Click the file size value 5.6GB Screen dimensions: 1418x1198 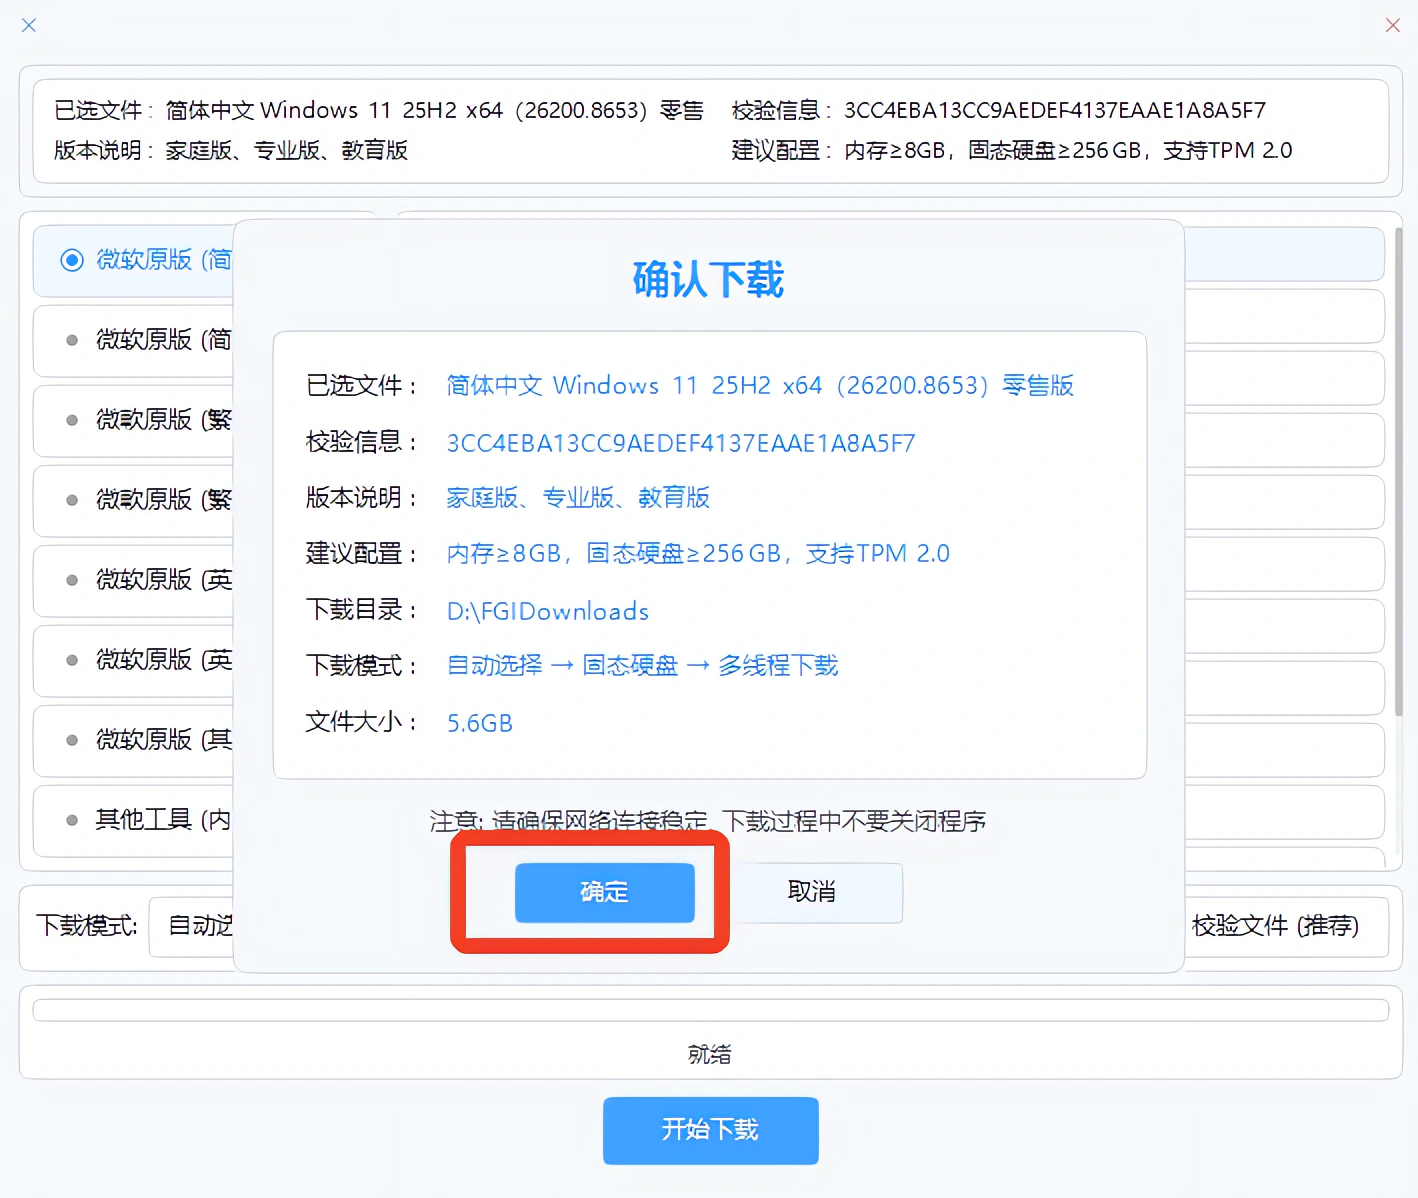pyautogui.click(x=480, y=723)
